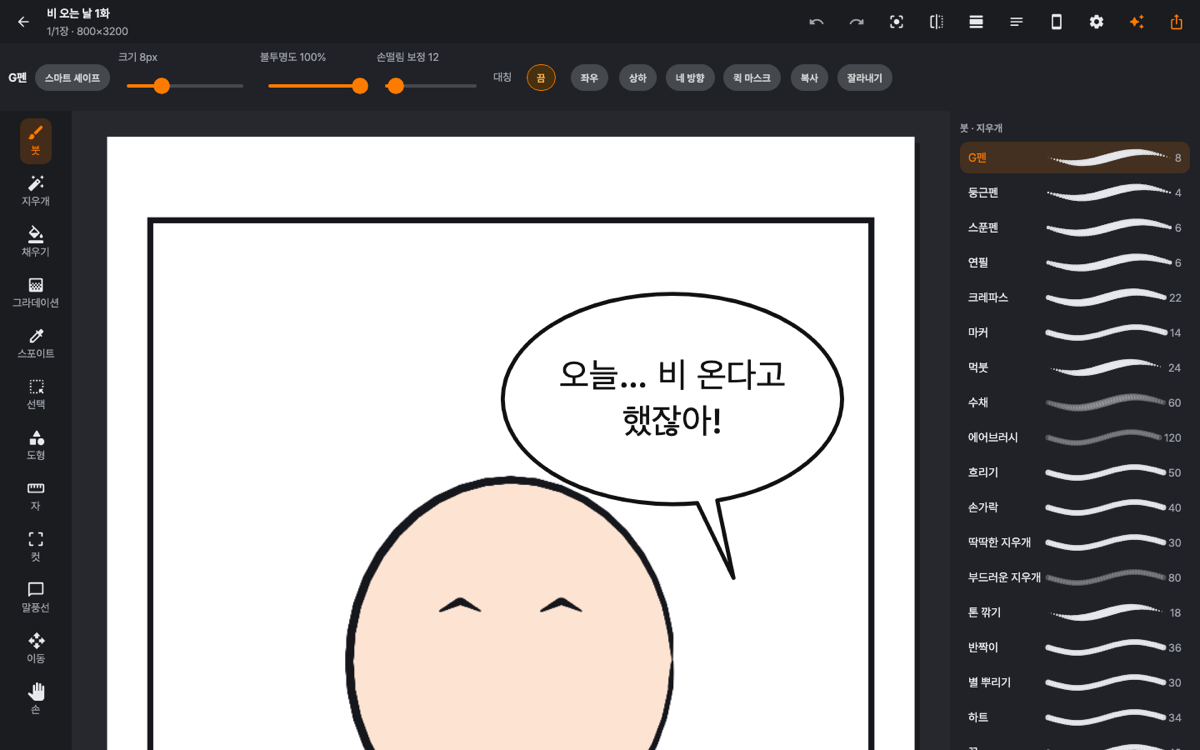Set symmetry to 끔 (off)
This screenshot has height=750, width=1200.
[x=541, y=78]
